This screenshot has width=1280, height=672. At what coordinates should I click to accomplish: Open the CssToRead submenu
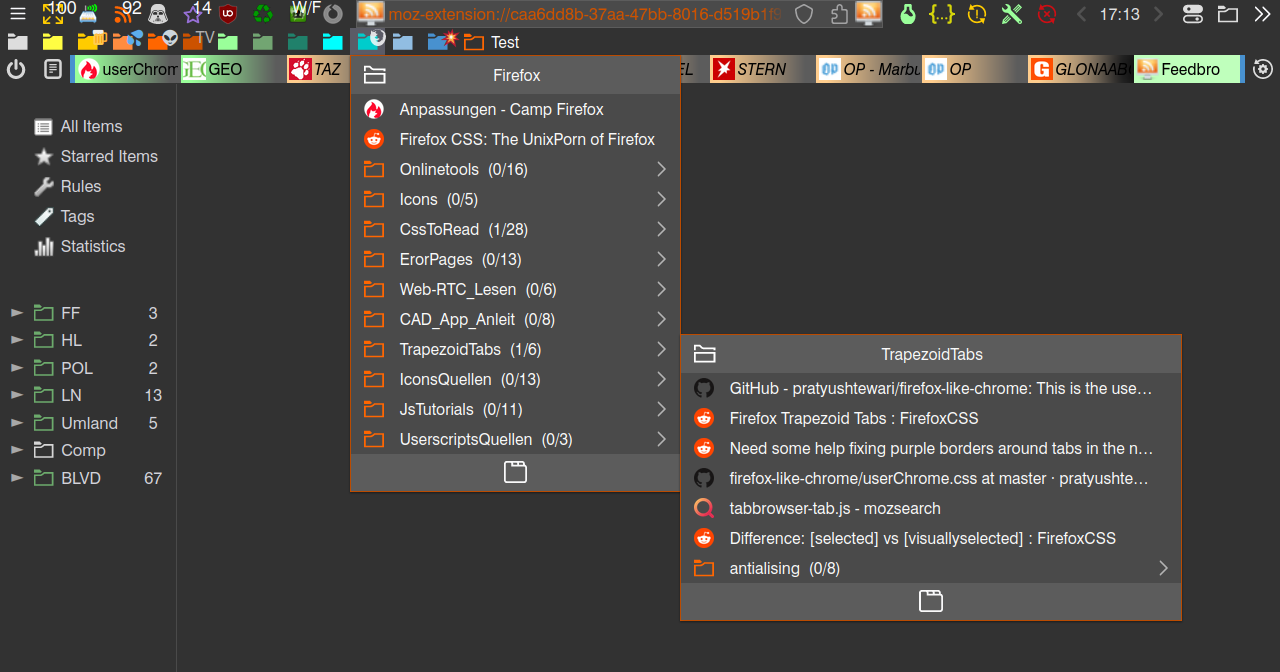(515, 229)
